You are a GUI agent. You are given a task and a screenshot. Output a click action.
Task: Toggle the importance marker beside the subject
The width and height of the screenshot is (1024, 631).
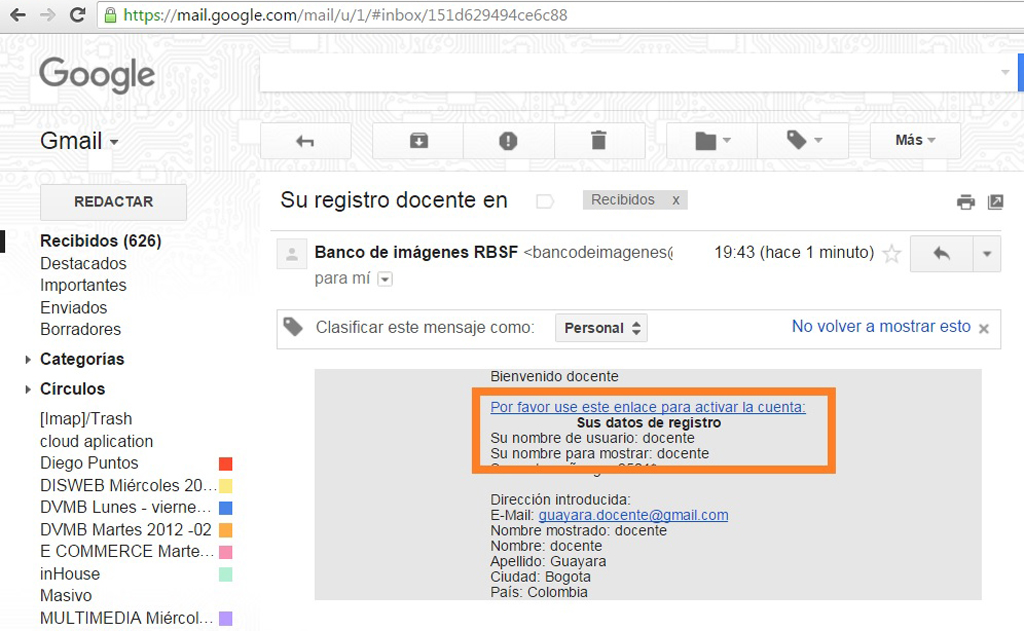(545, 201)
